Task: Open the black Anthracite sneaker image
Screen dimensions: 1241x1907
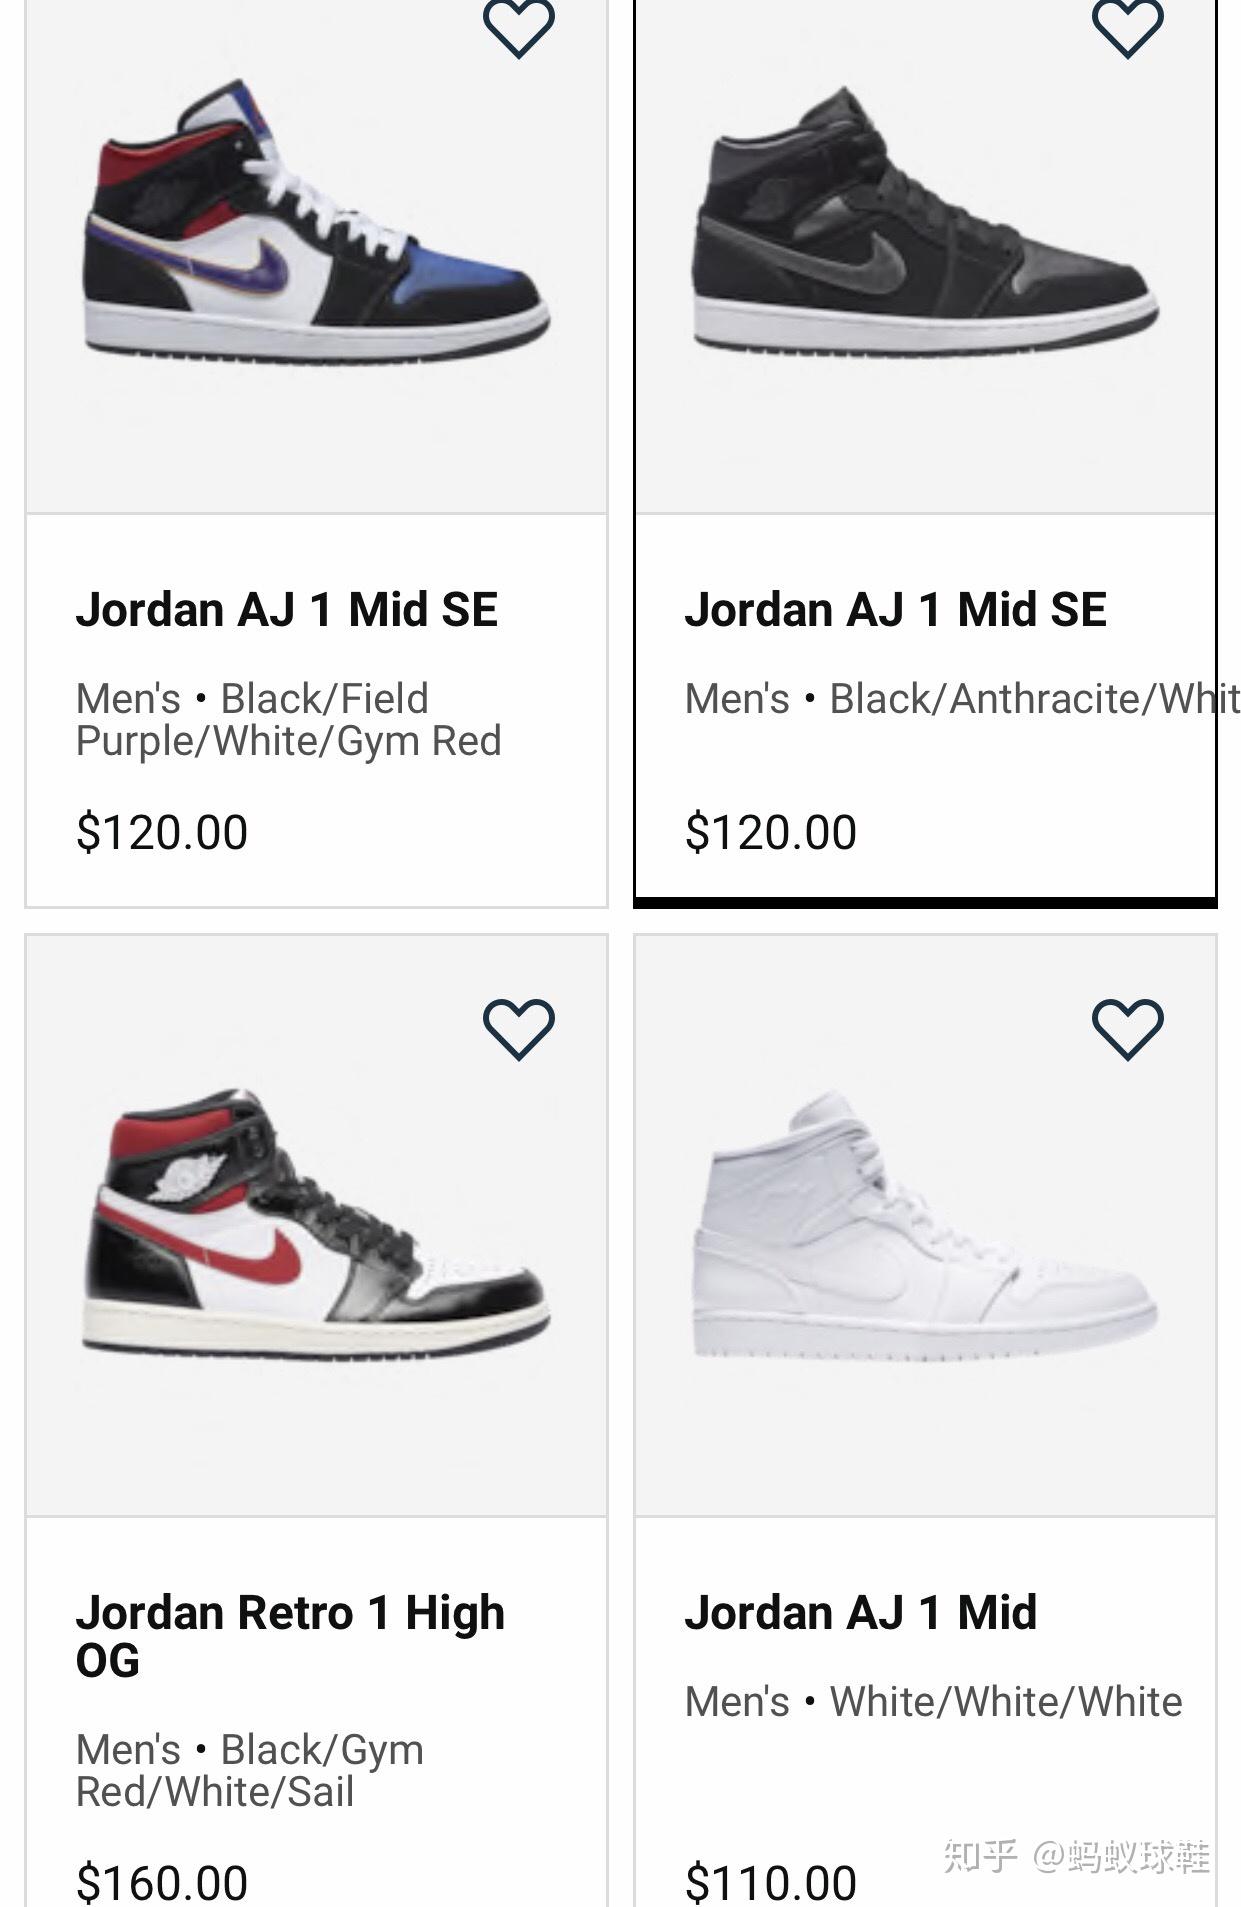Action: pos(925,225)
